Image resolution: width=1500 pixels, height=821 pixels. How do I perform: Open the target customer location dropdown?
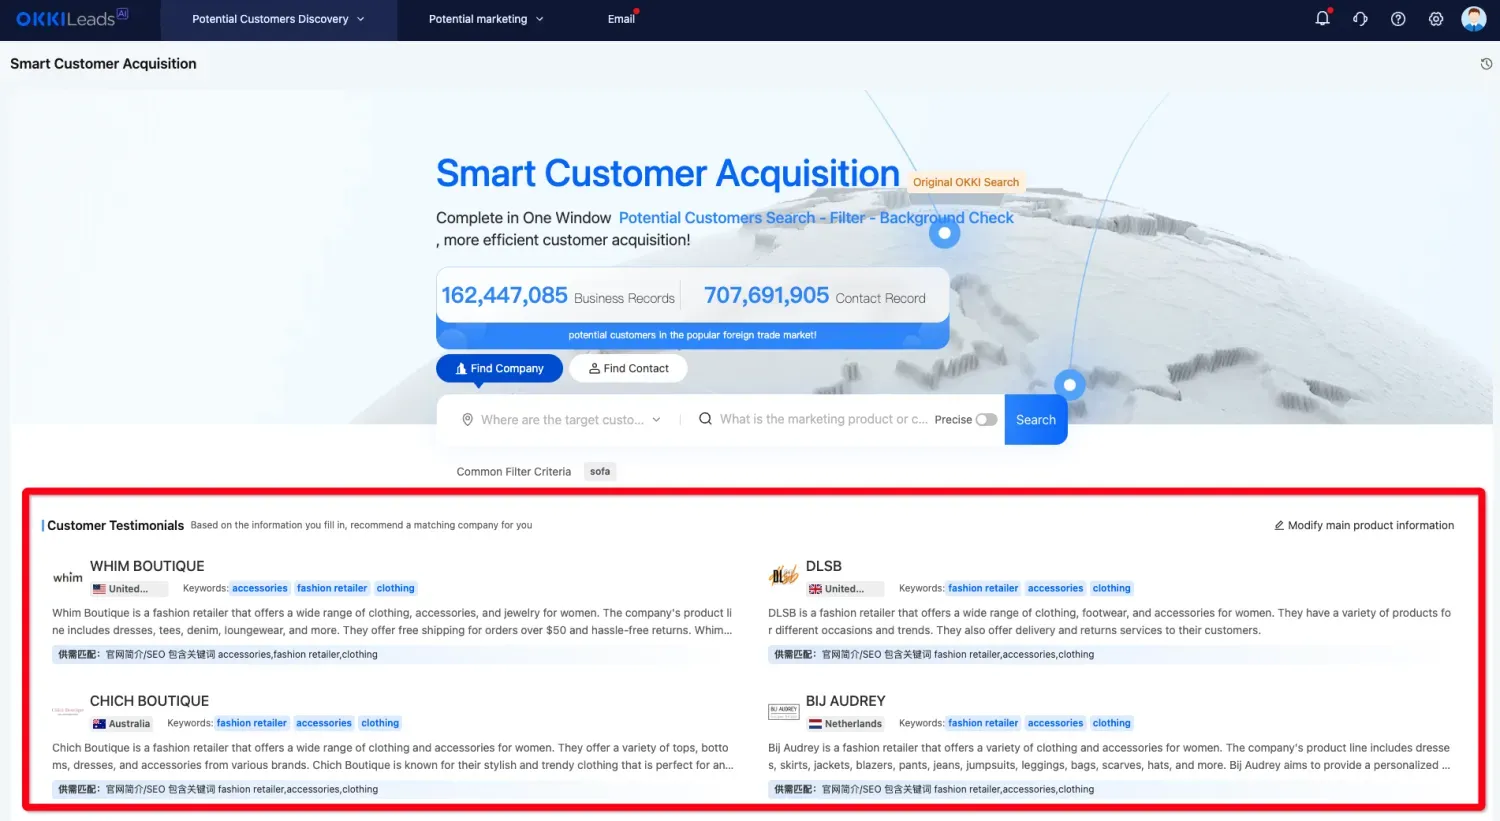(x=561, y=420)
